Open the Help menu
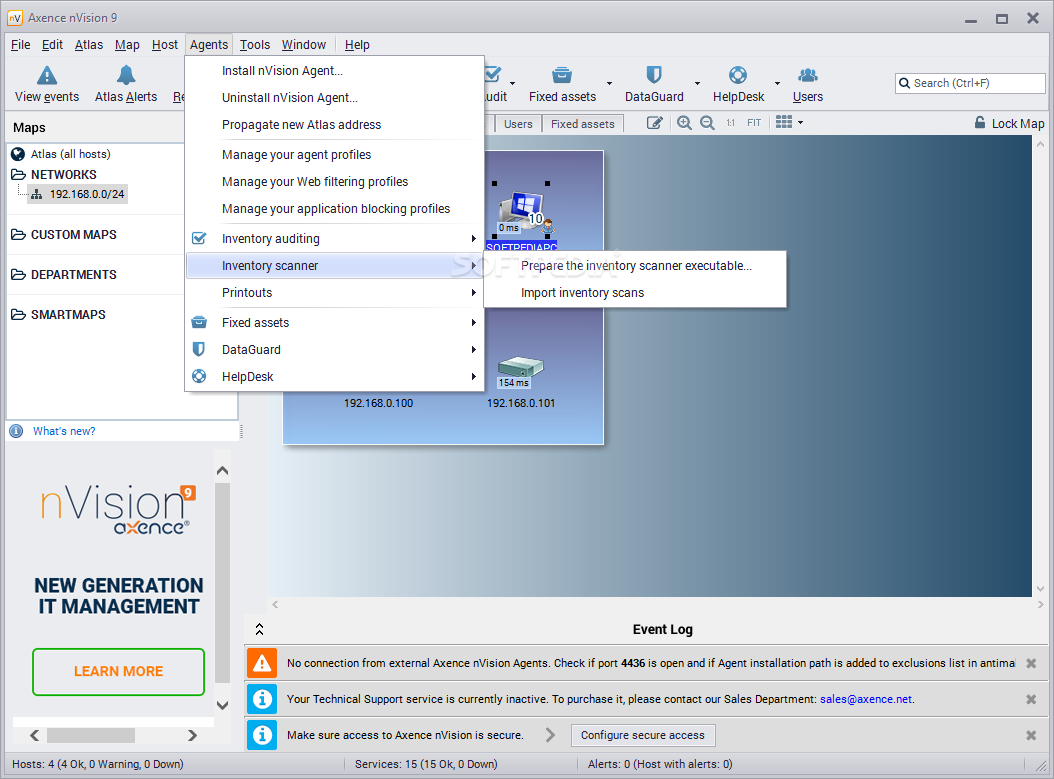Screen dimensions: 1054x779 point(357,45)
